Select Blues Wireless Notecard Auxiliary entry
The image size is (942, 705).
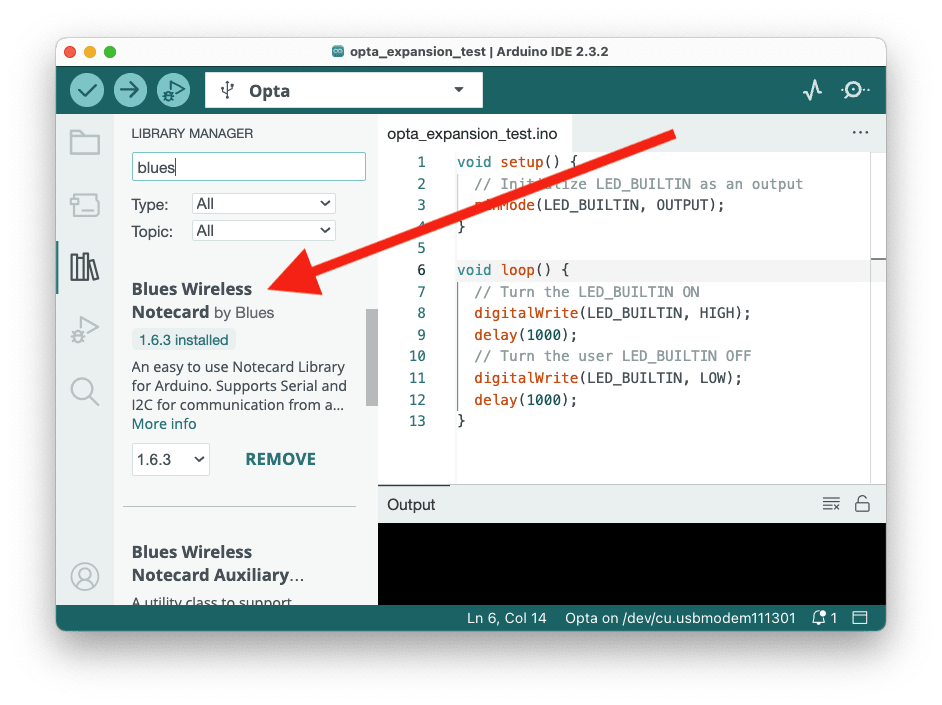click(x=217, y=563)
